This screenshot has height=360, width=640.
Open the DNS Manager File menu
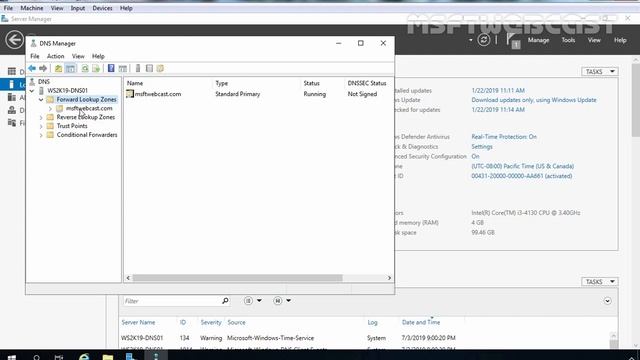(x=35, y=56)
